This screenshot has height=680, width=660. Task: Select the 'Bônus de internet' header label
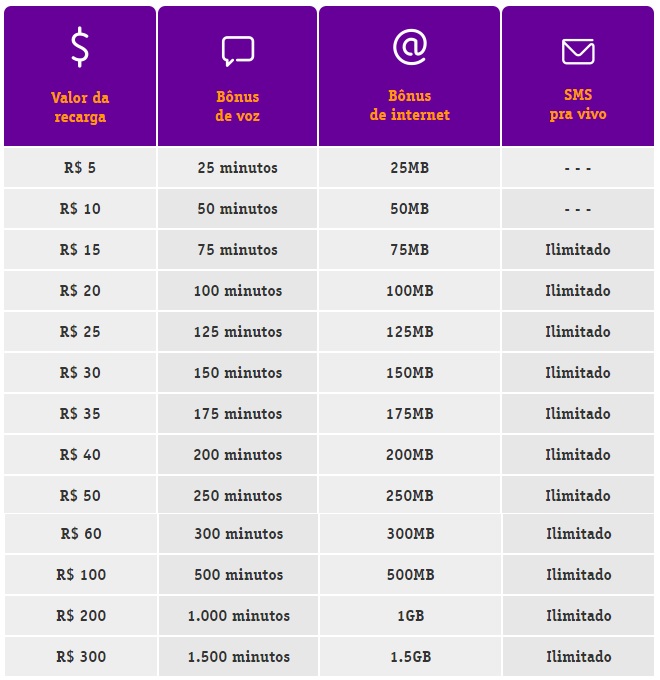(x=410, y=106)
